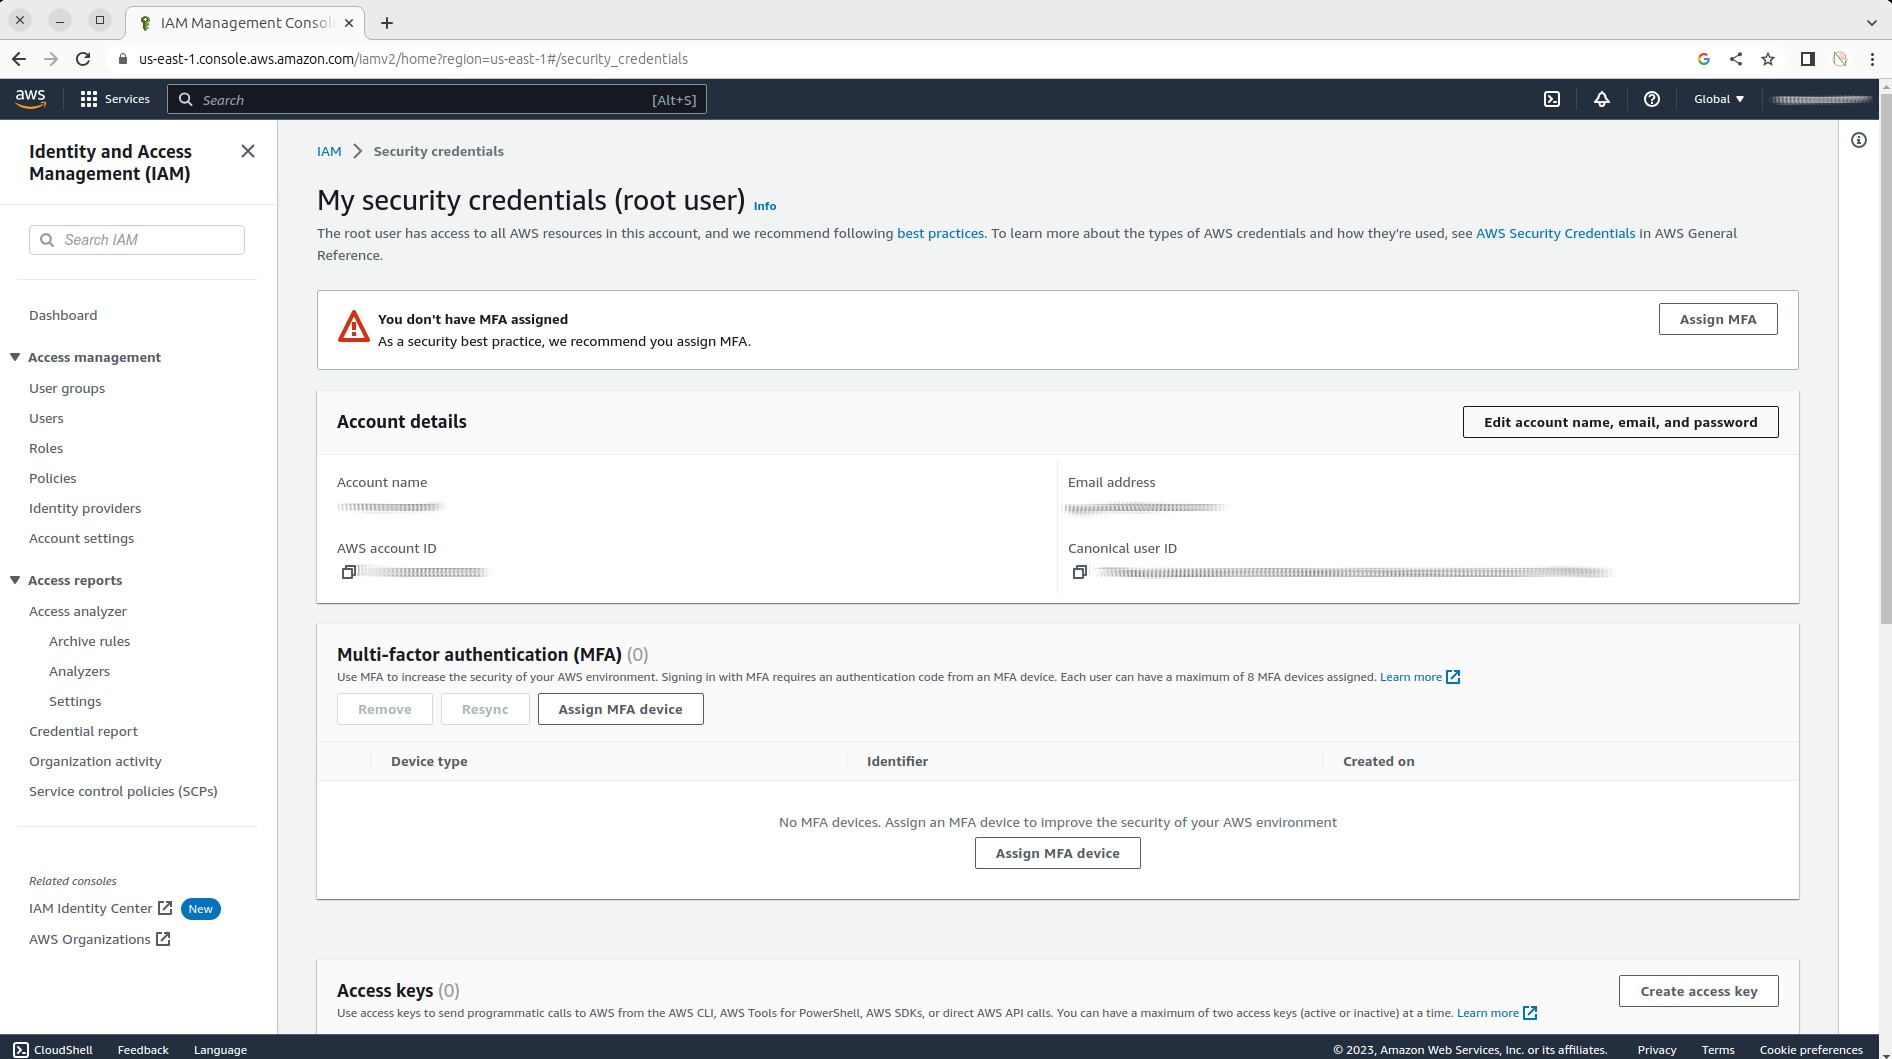Open Policies in the sidebar
The image size is (1892, 1059).
[x=53, y=478]
